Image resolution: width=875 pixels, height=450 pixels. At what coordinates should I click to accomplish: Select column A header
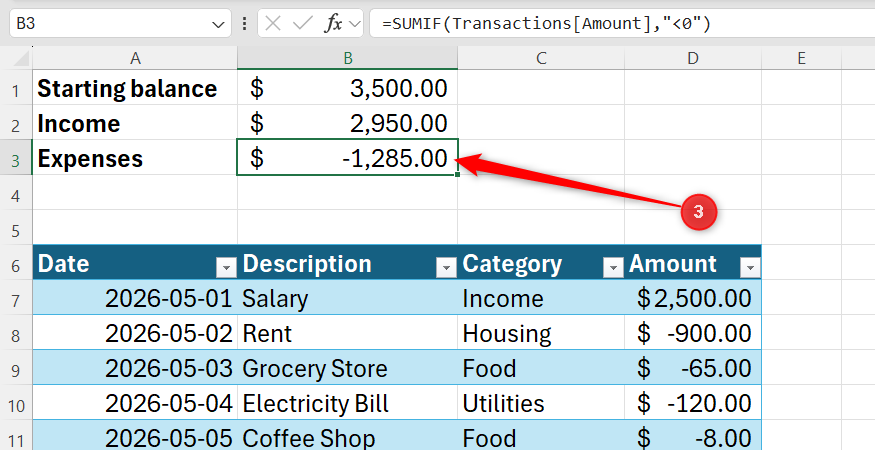coord(135,58)
